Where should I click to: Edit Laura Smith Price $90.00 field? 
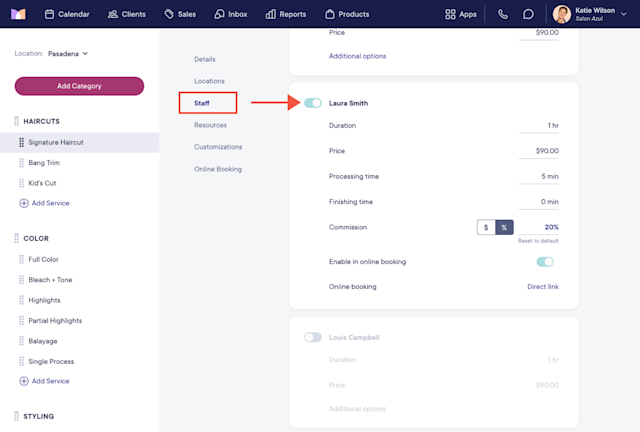[539, 151]
